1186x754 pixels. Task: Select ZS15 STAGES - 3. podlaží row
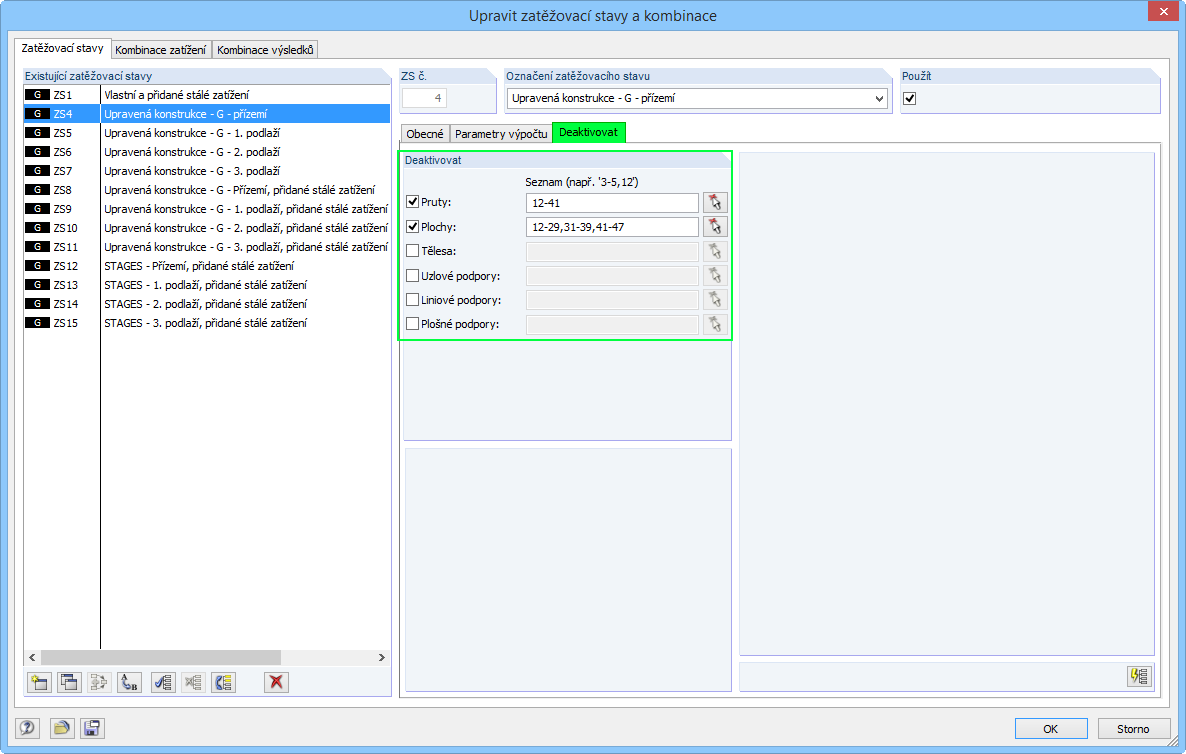[207, 322]
